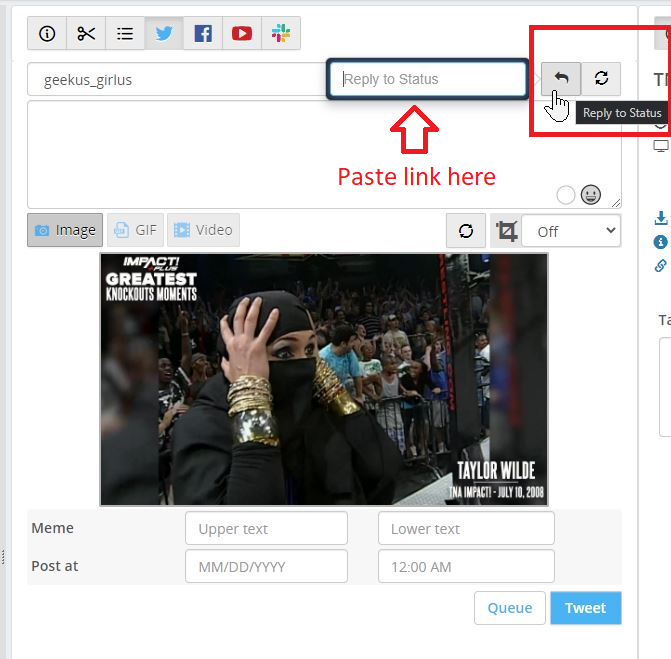Open the info tab icon
The height and width of the screenshot is (659, 671).
tap(47, 33)
